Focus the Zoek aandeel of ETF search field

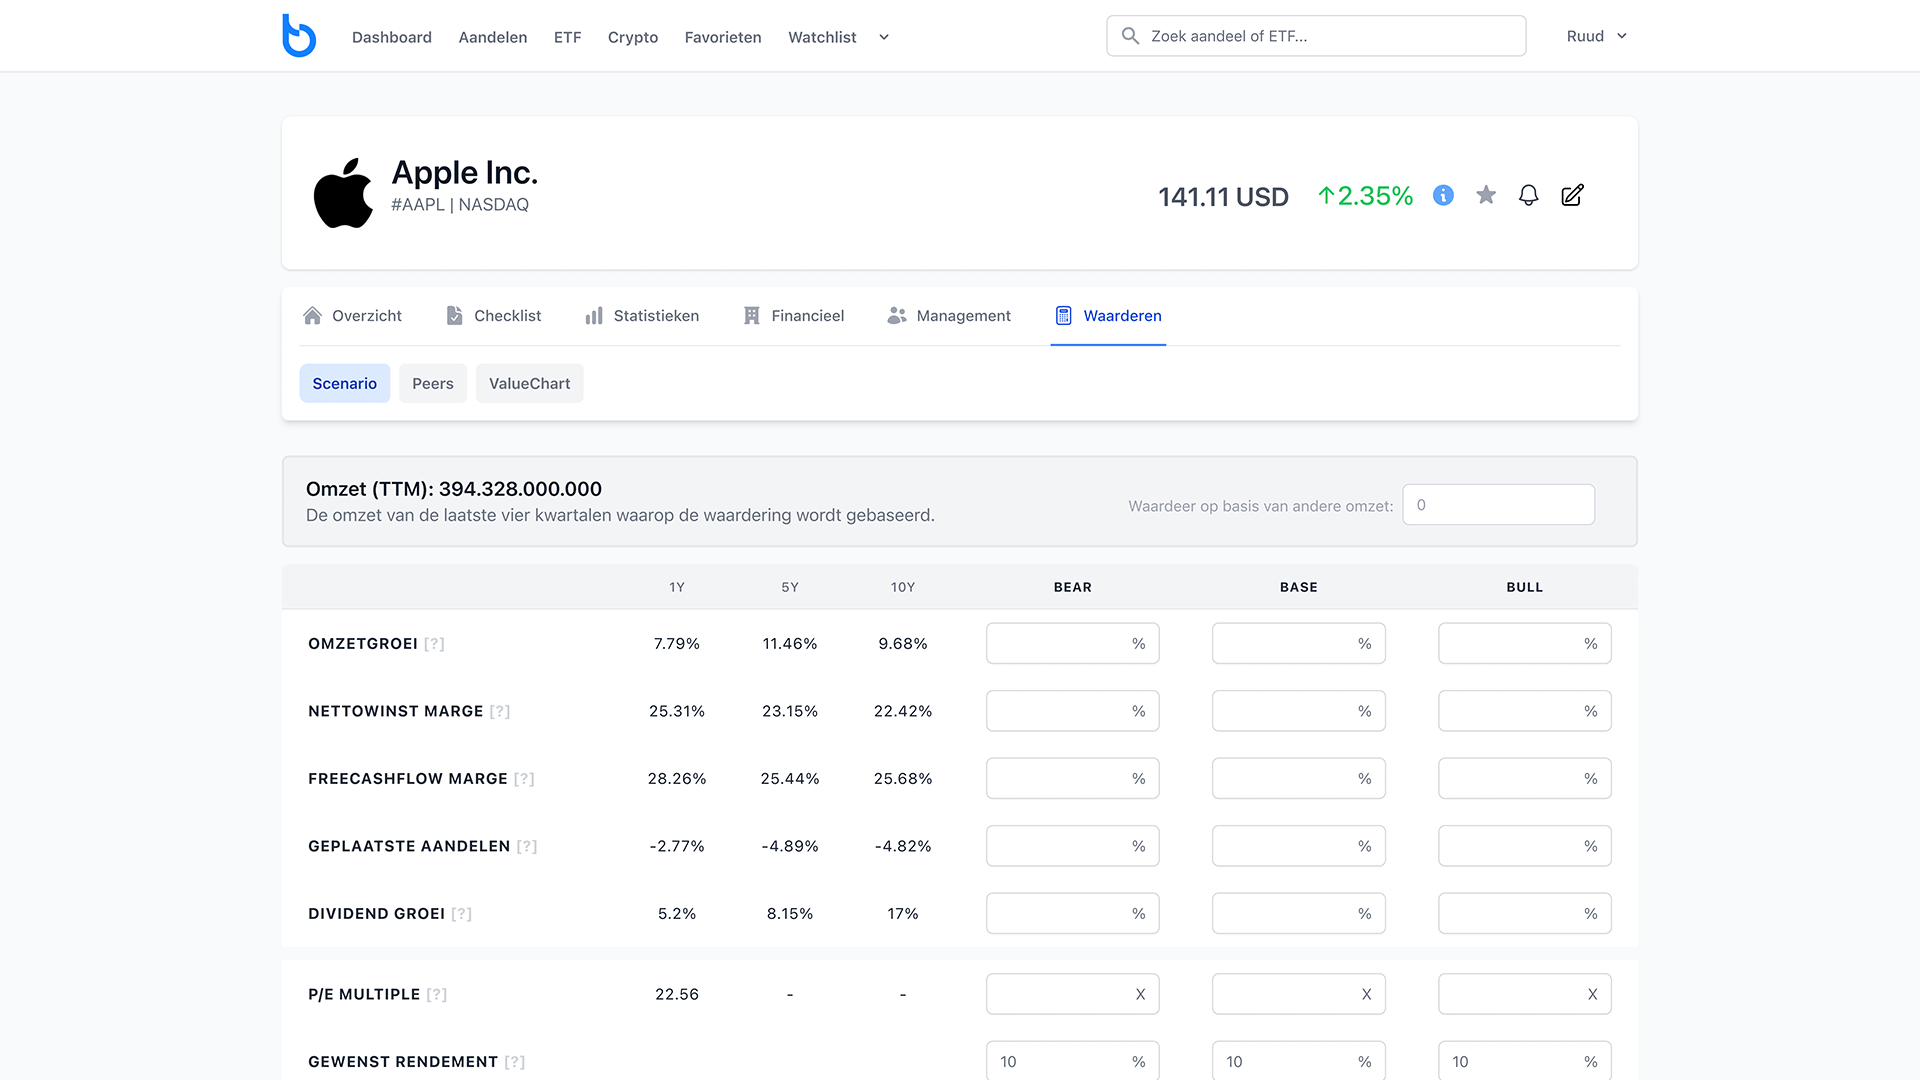click(1316, 36)
